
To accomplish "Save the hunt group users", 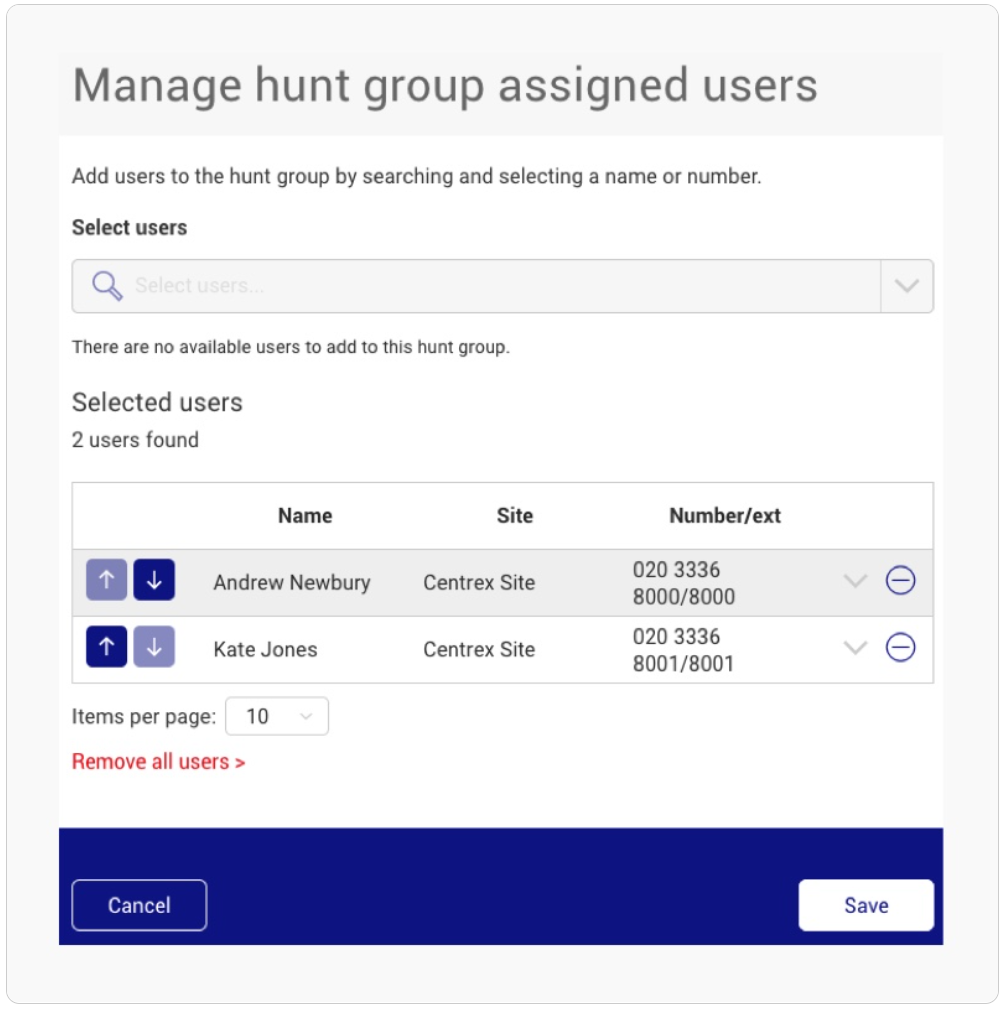I will tap(866, 905).
